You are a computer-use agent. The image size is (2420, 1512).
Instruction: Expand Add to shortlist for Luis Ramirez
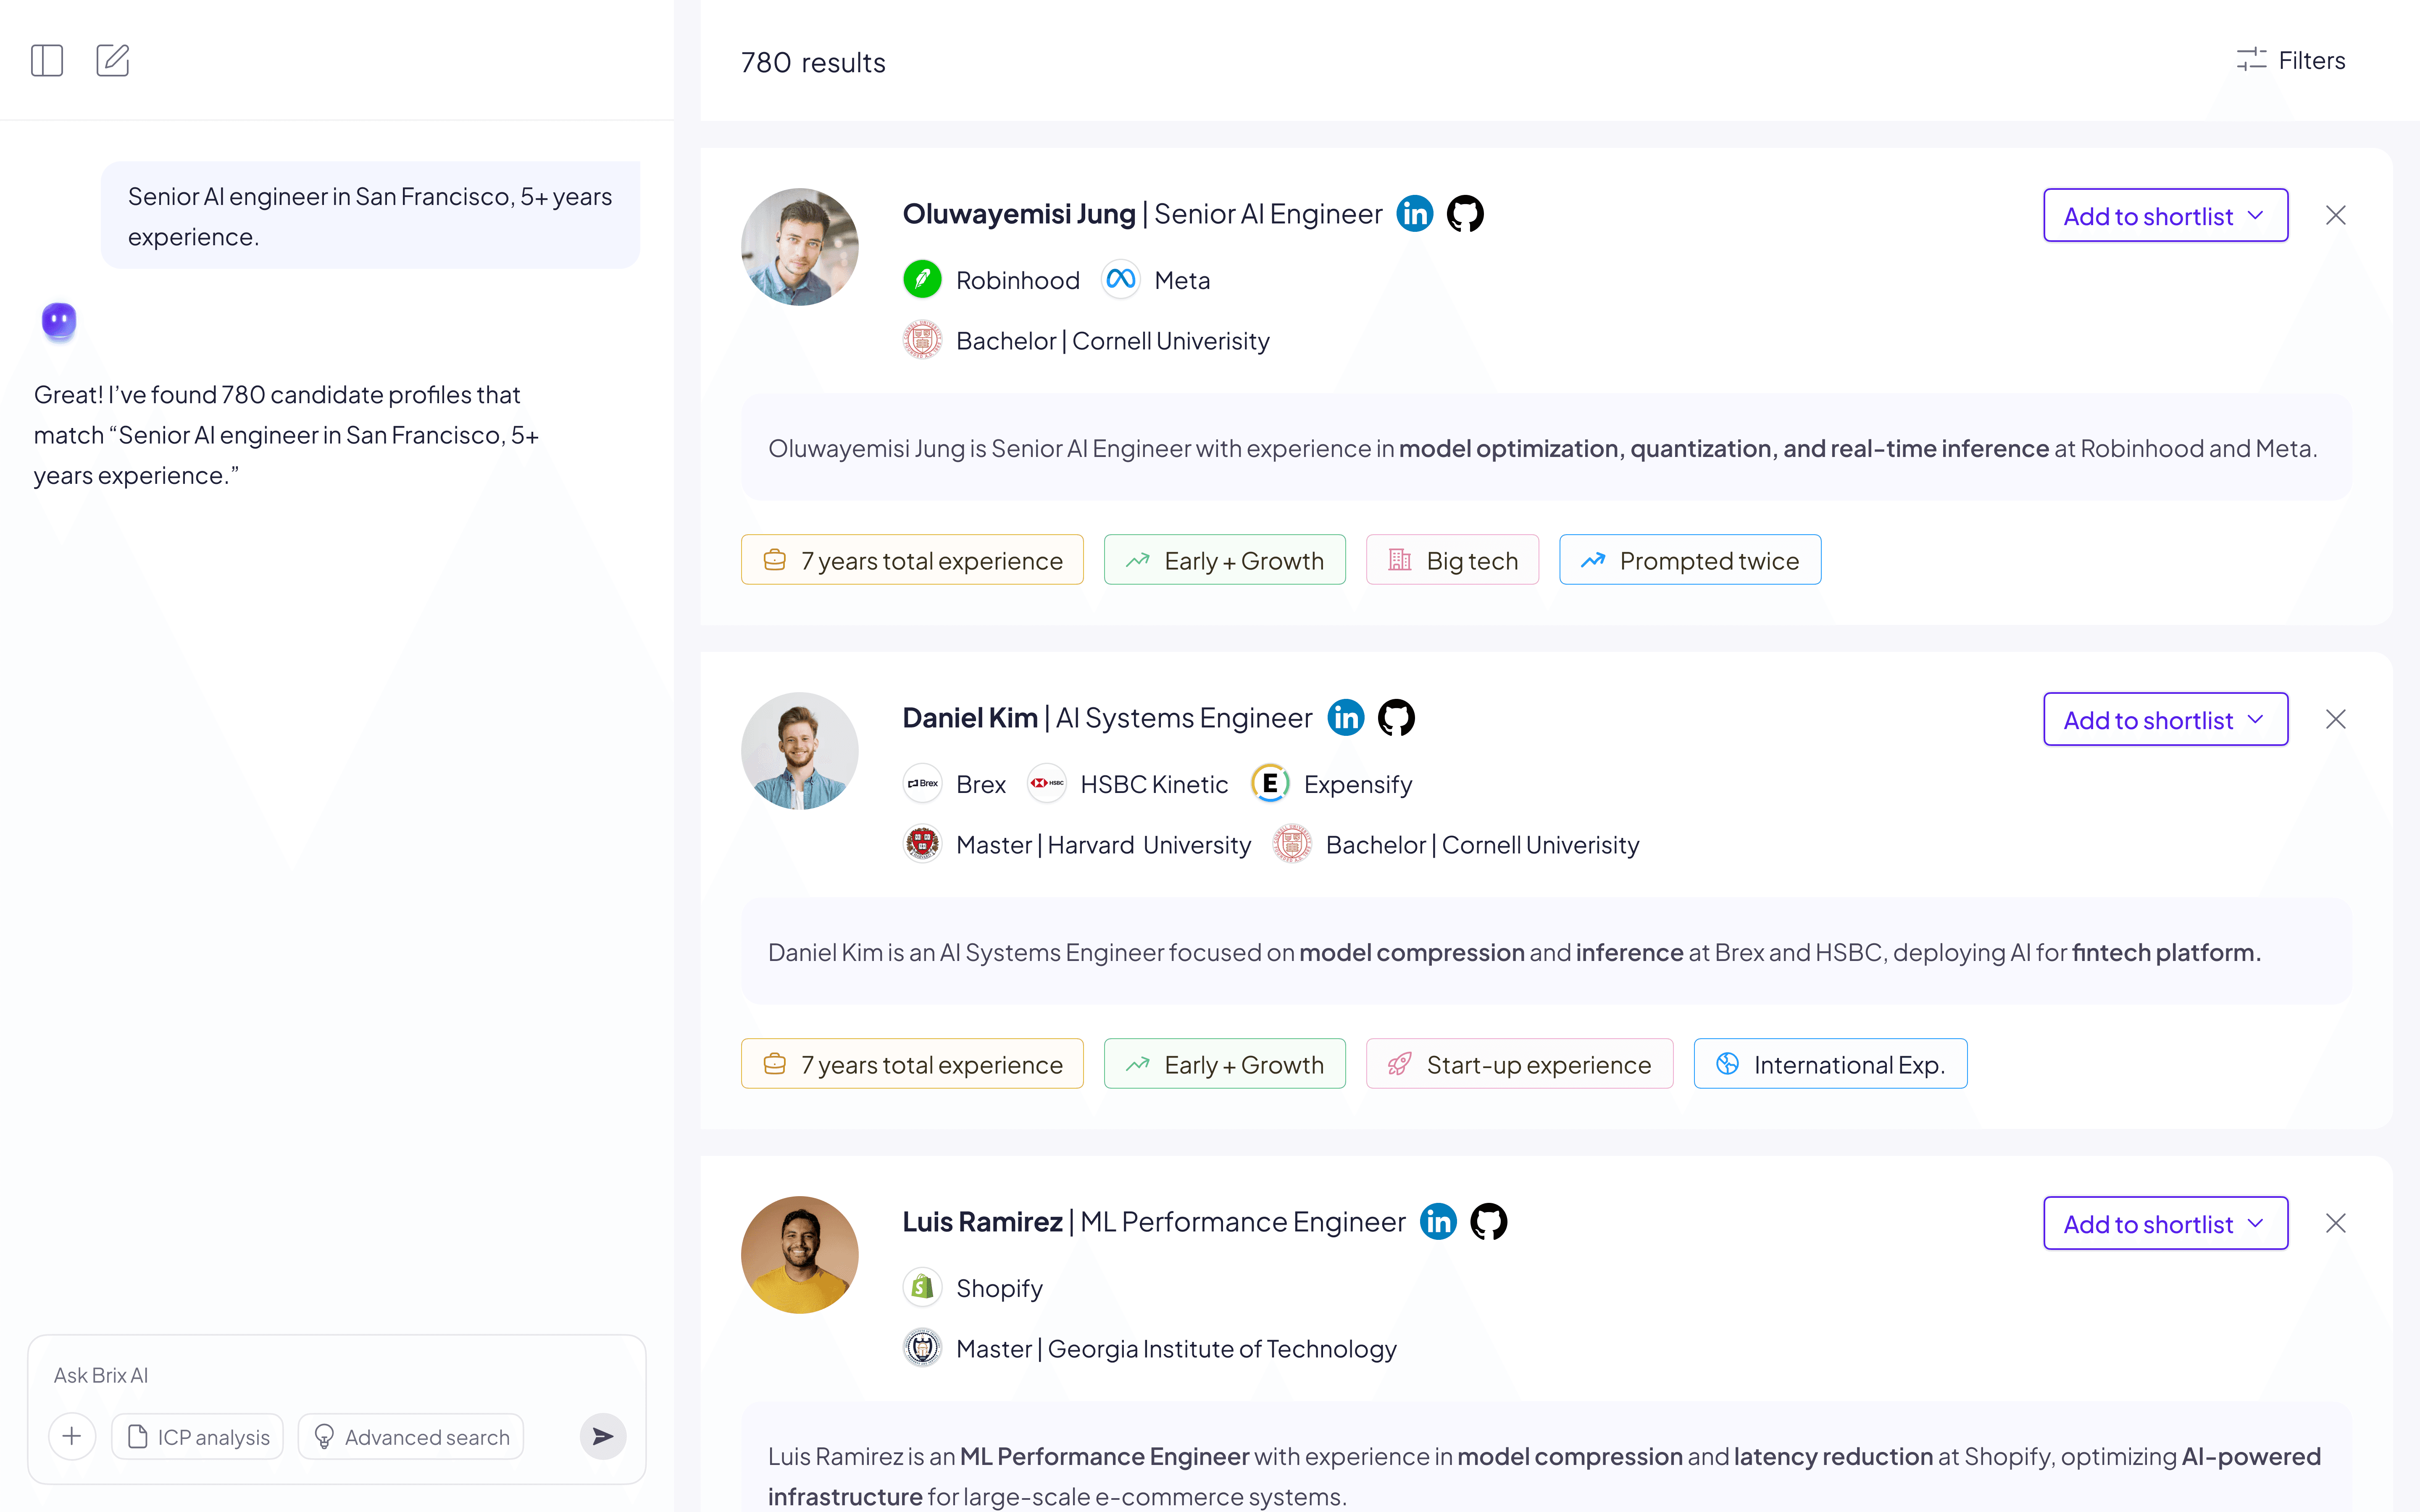point(2165,1224)
